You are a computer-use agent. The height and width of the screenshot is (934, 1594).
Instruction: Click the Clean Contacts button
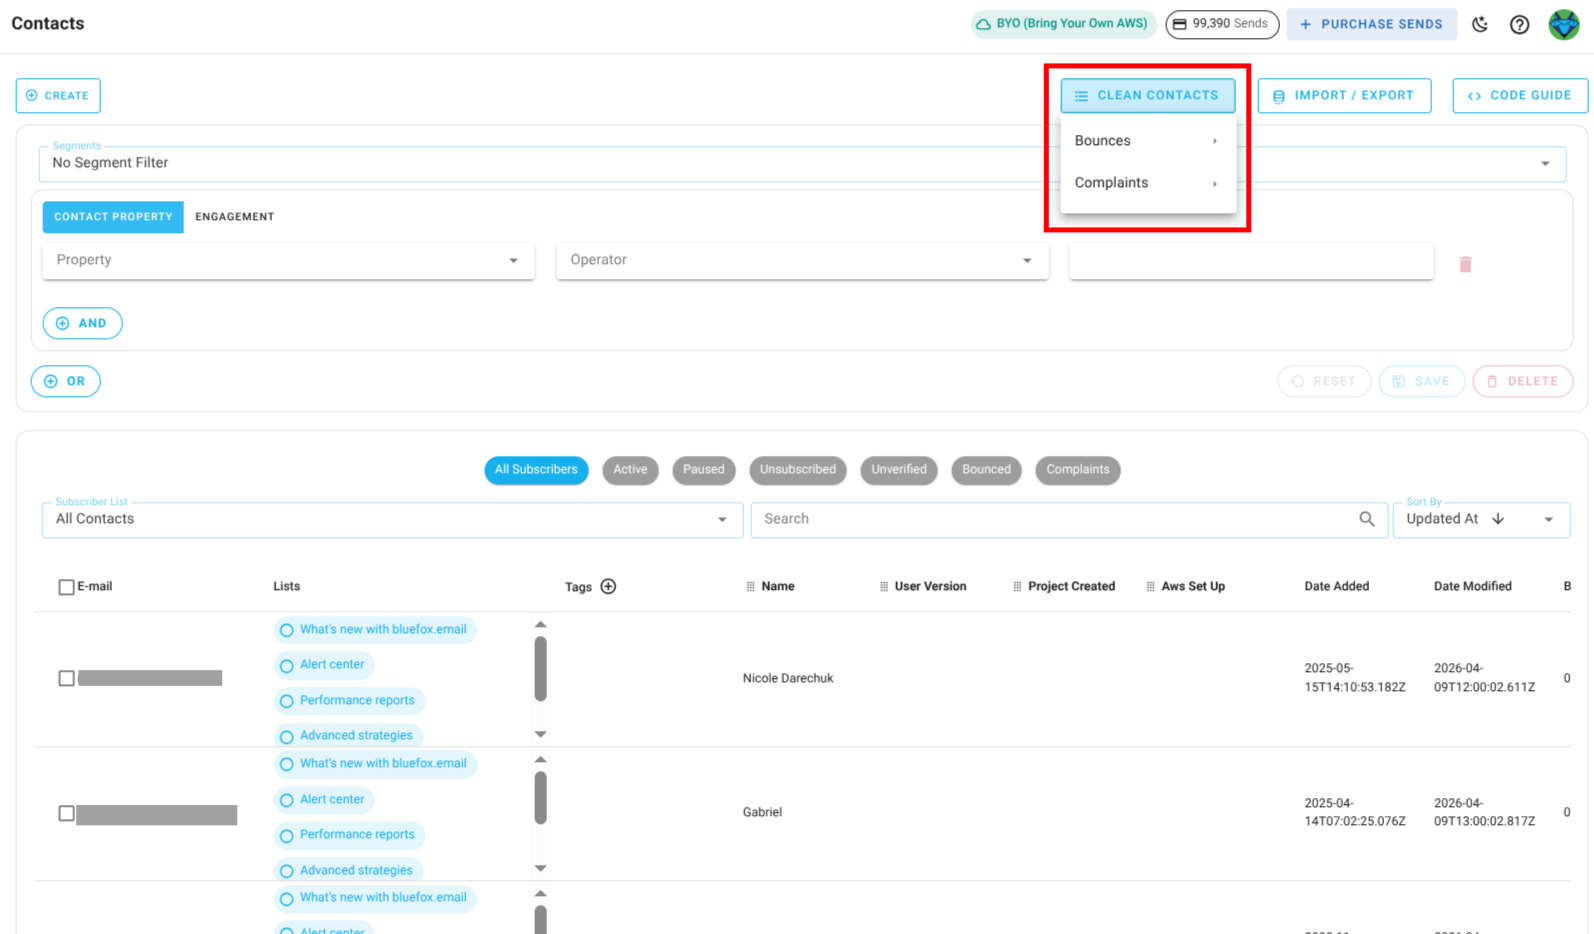coord(1148,96)
